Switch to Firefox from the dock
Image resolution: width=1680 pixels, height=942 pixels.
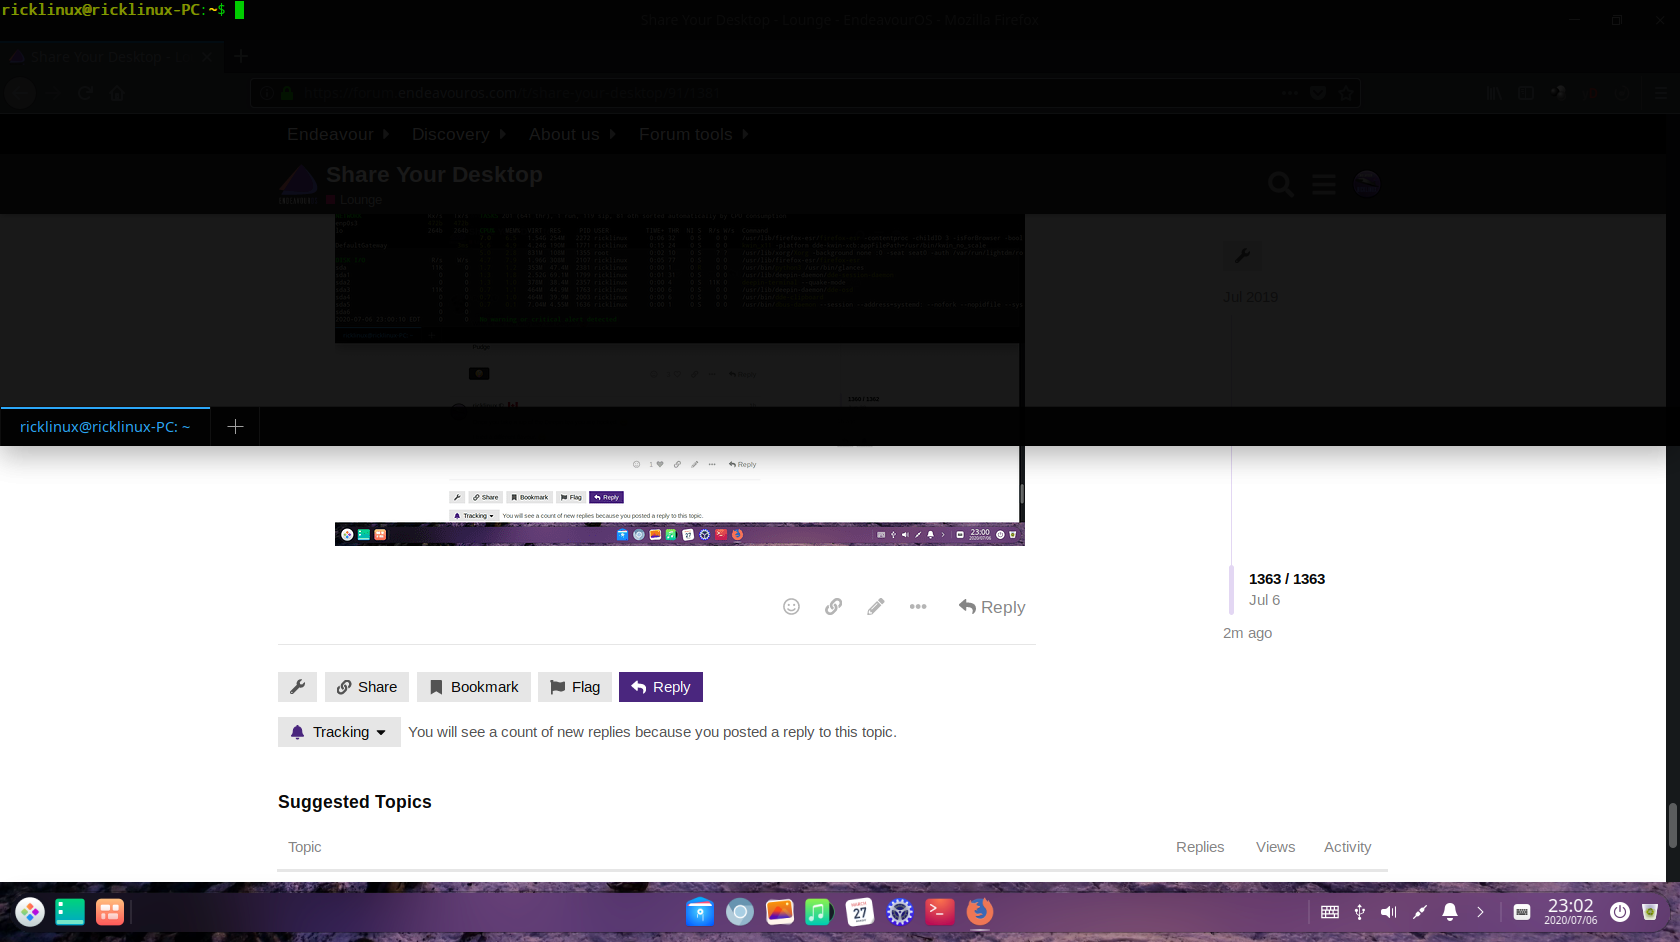coord(980,912)
